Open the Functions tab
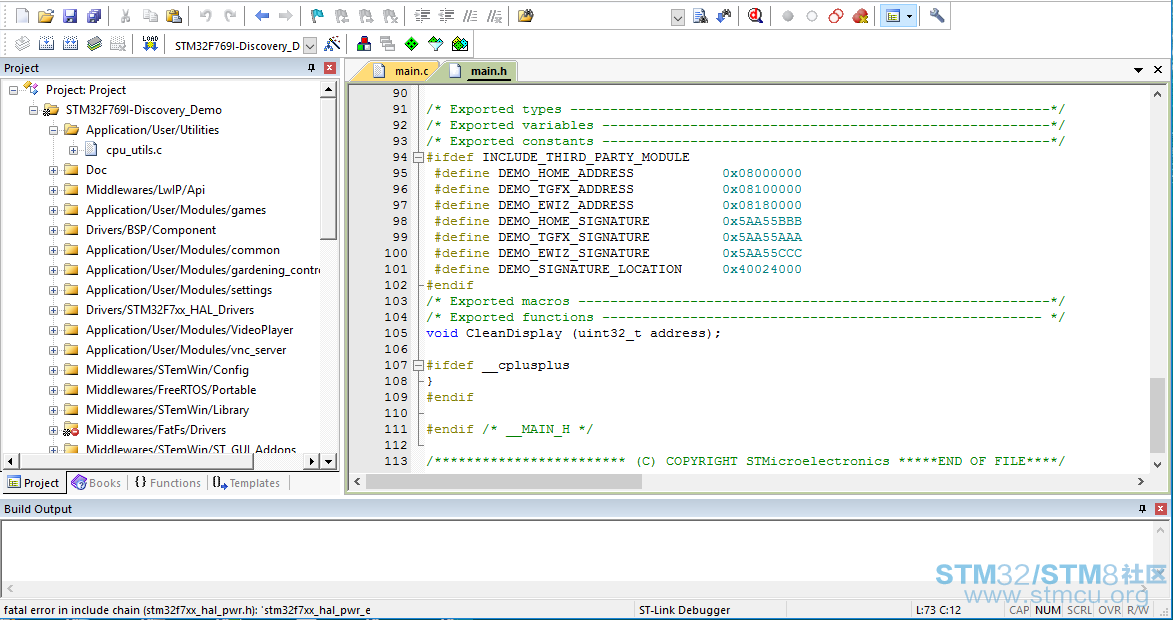The width and height of the screenshot is (1173, 620). [168, 483]
